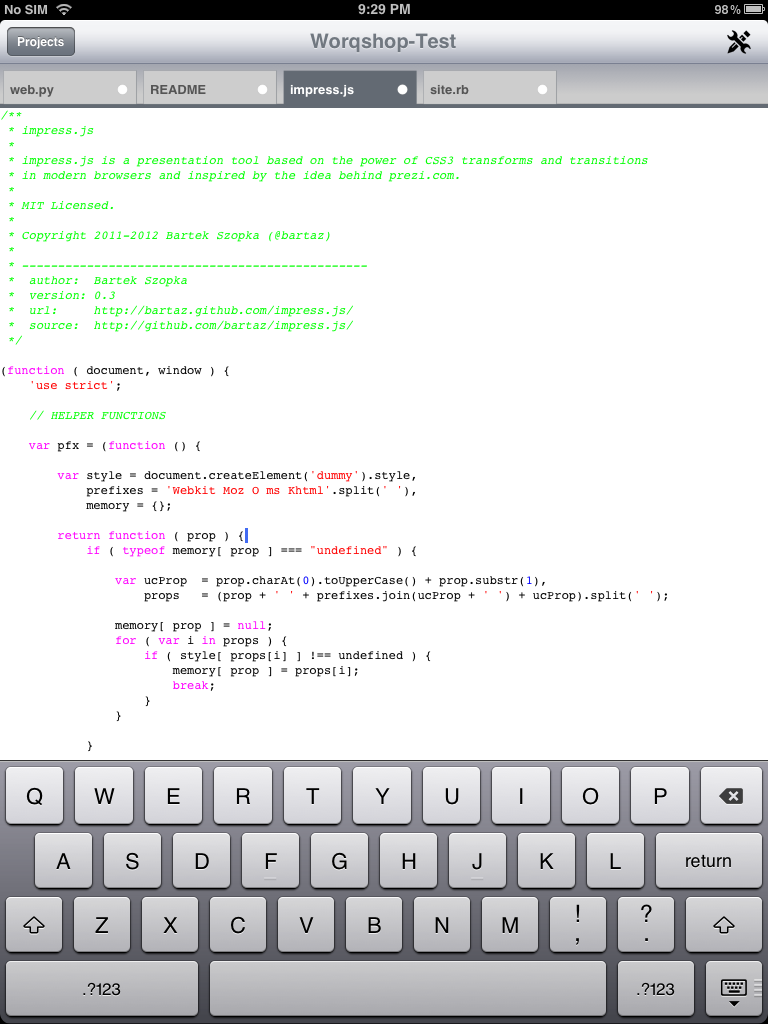This screenshot has width=768, height=1024.
Task: Tap the space bar key
Action: point(408,989)
